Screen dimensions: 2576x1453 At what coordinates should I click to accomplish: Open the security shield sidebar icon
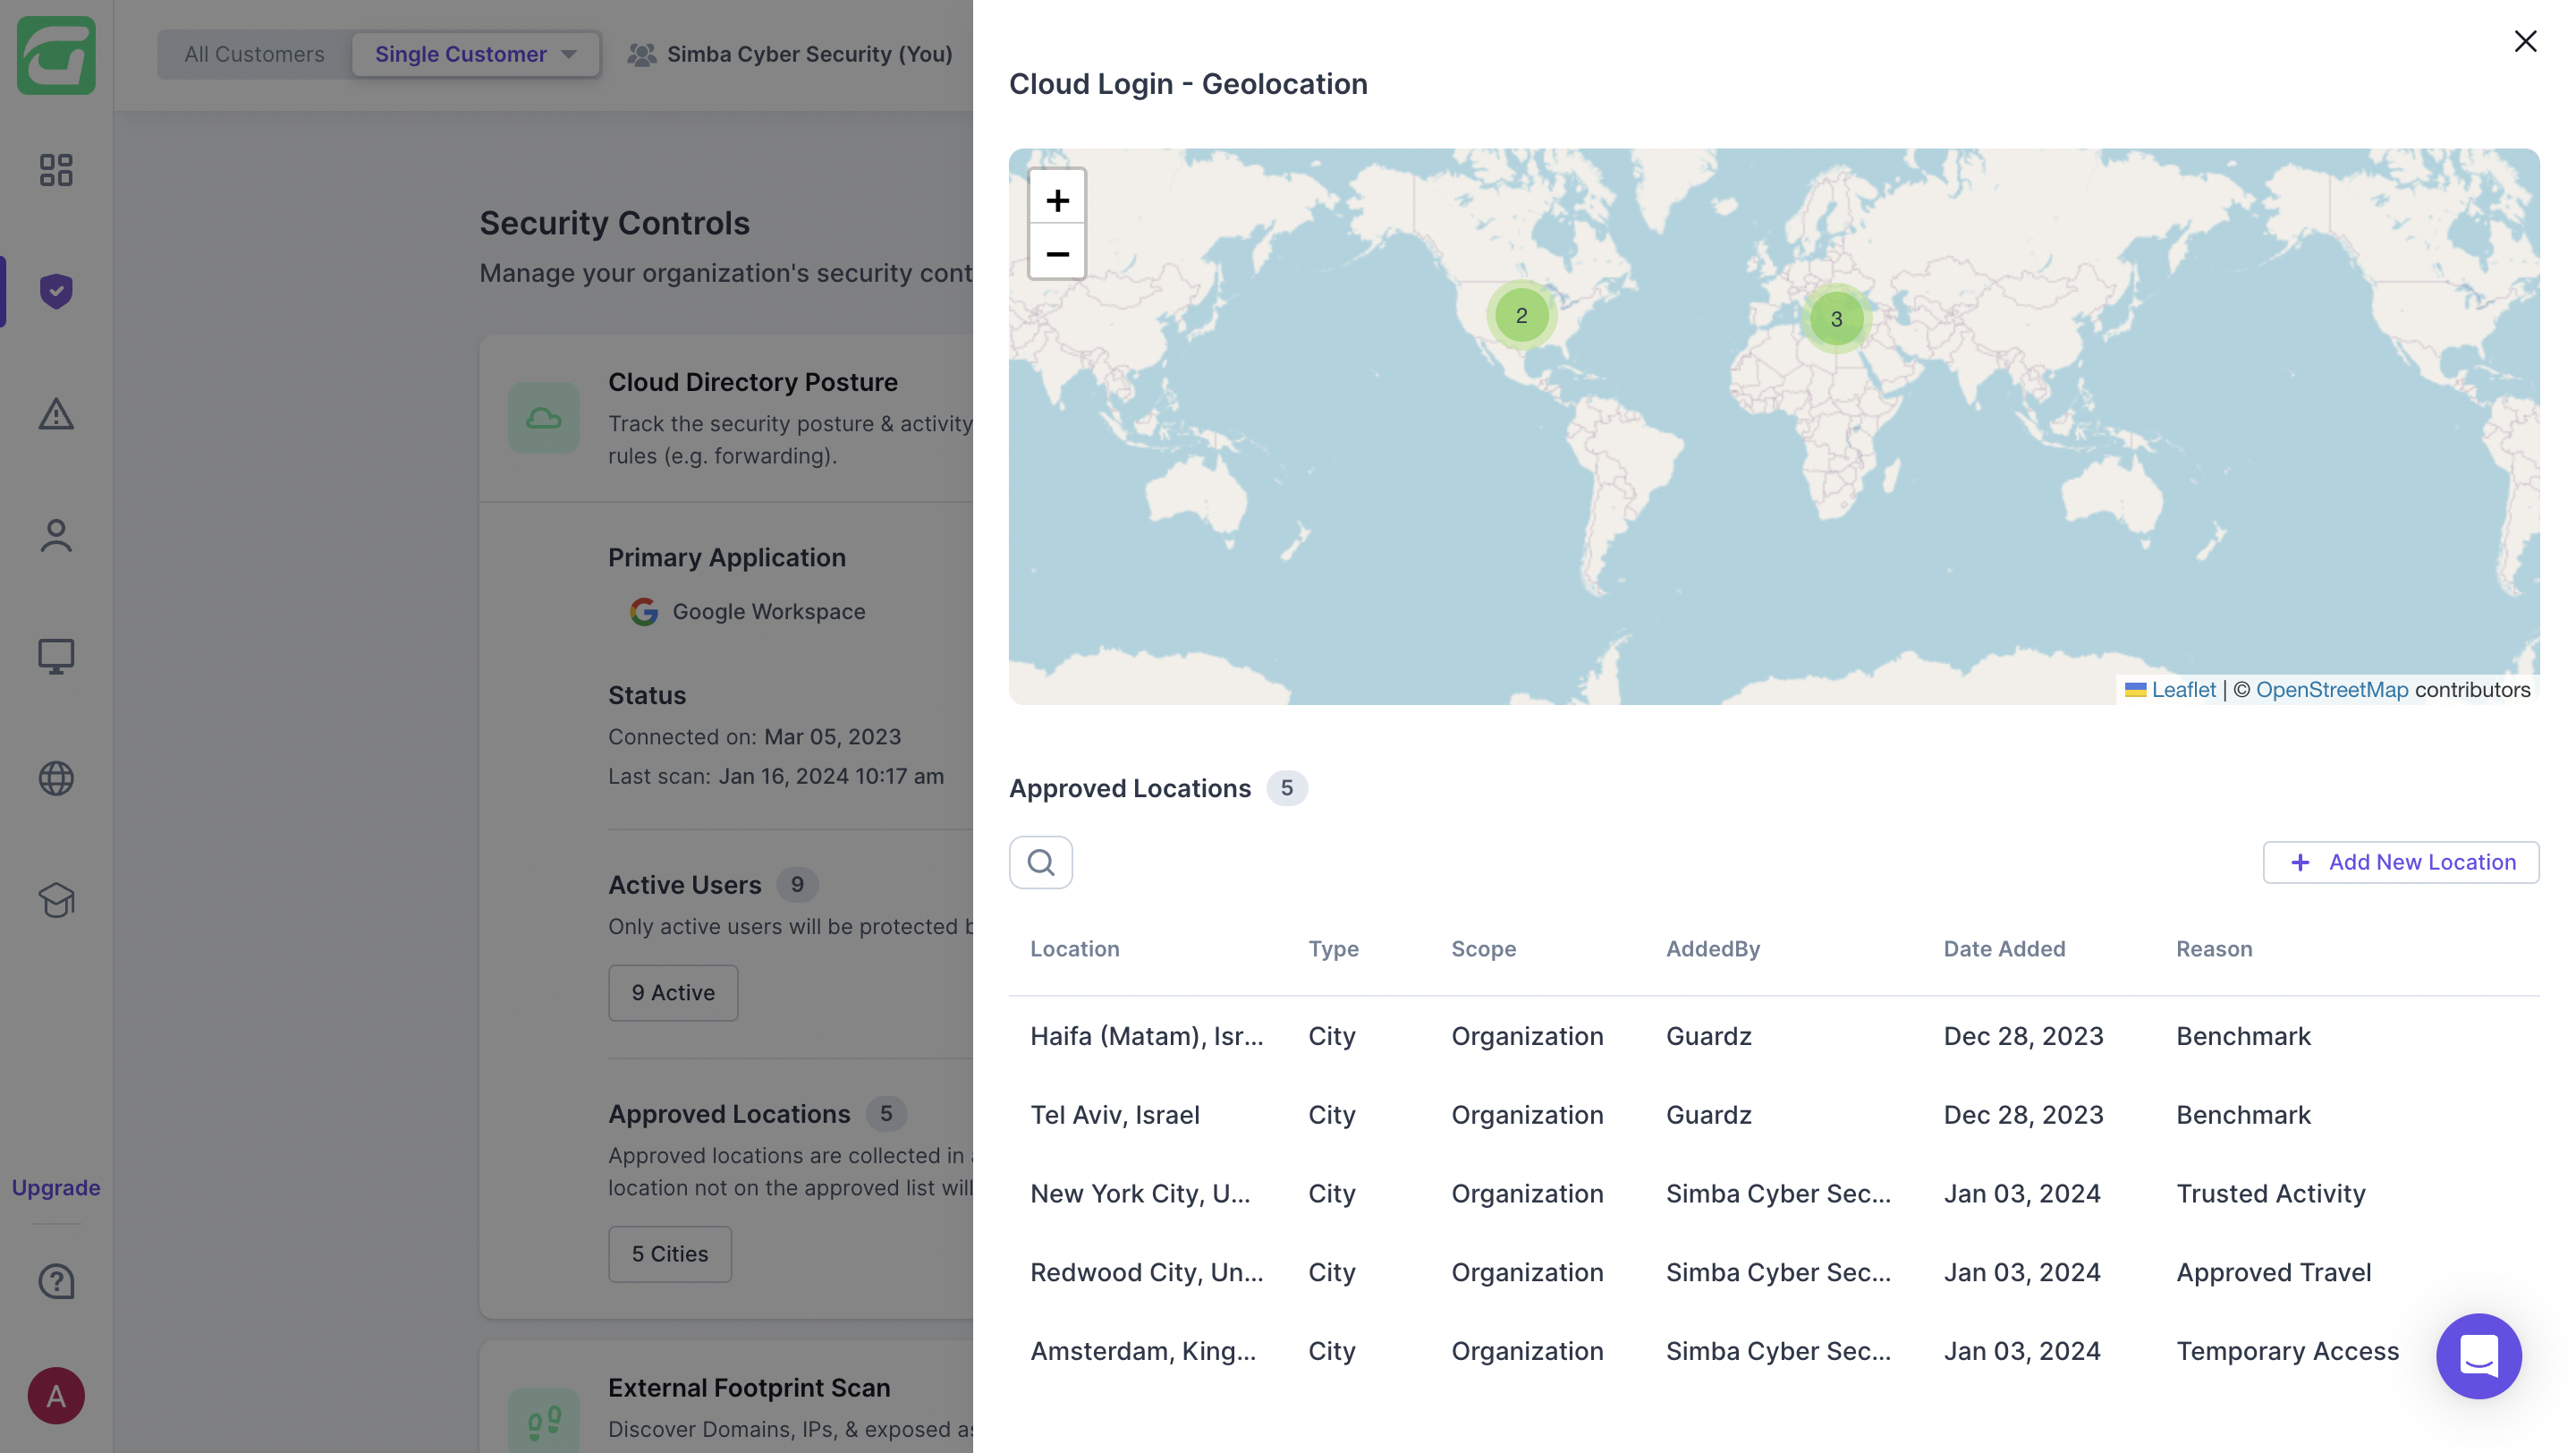(56, 291)
